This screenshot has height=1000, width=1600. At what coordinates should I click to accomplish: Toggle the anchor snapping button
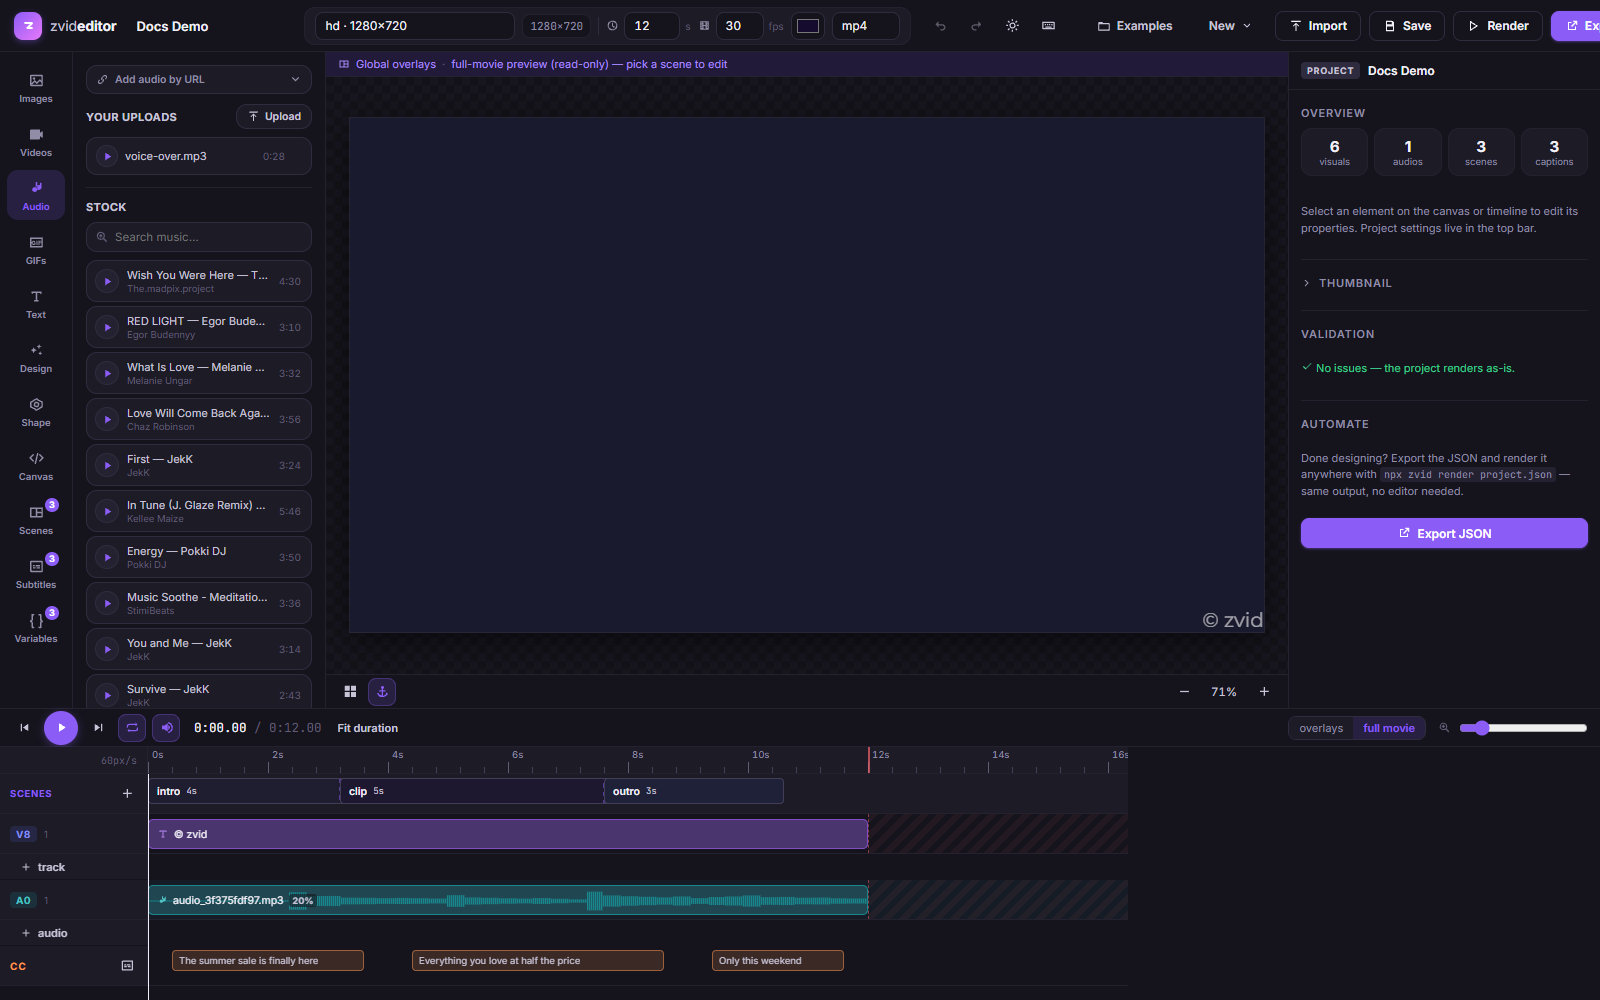click(382, 691)
